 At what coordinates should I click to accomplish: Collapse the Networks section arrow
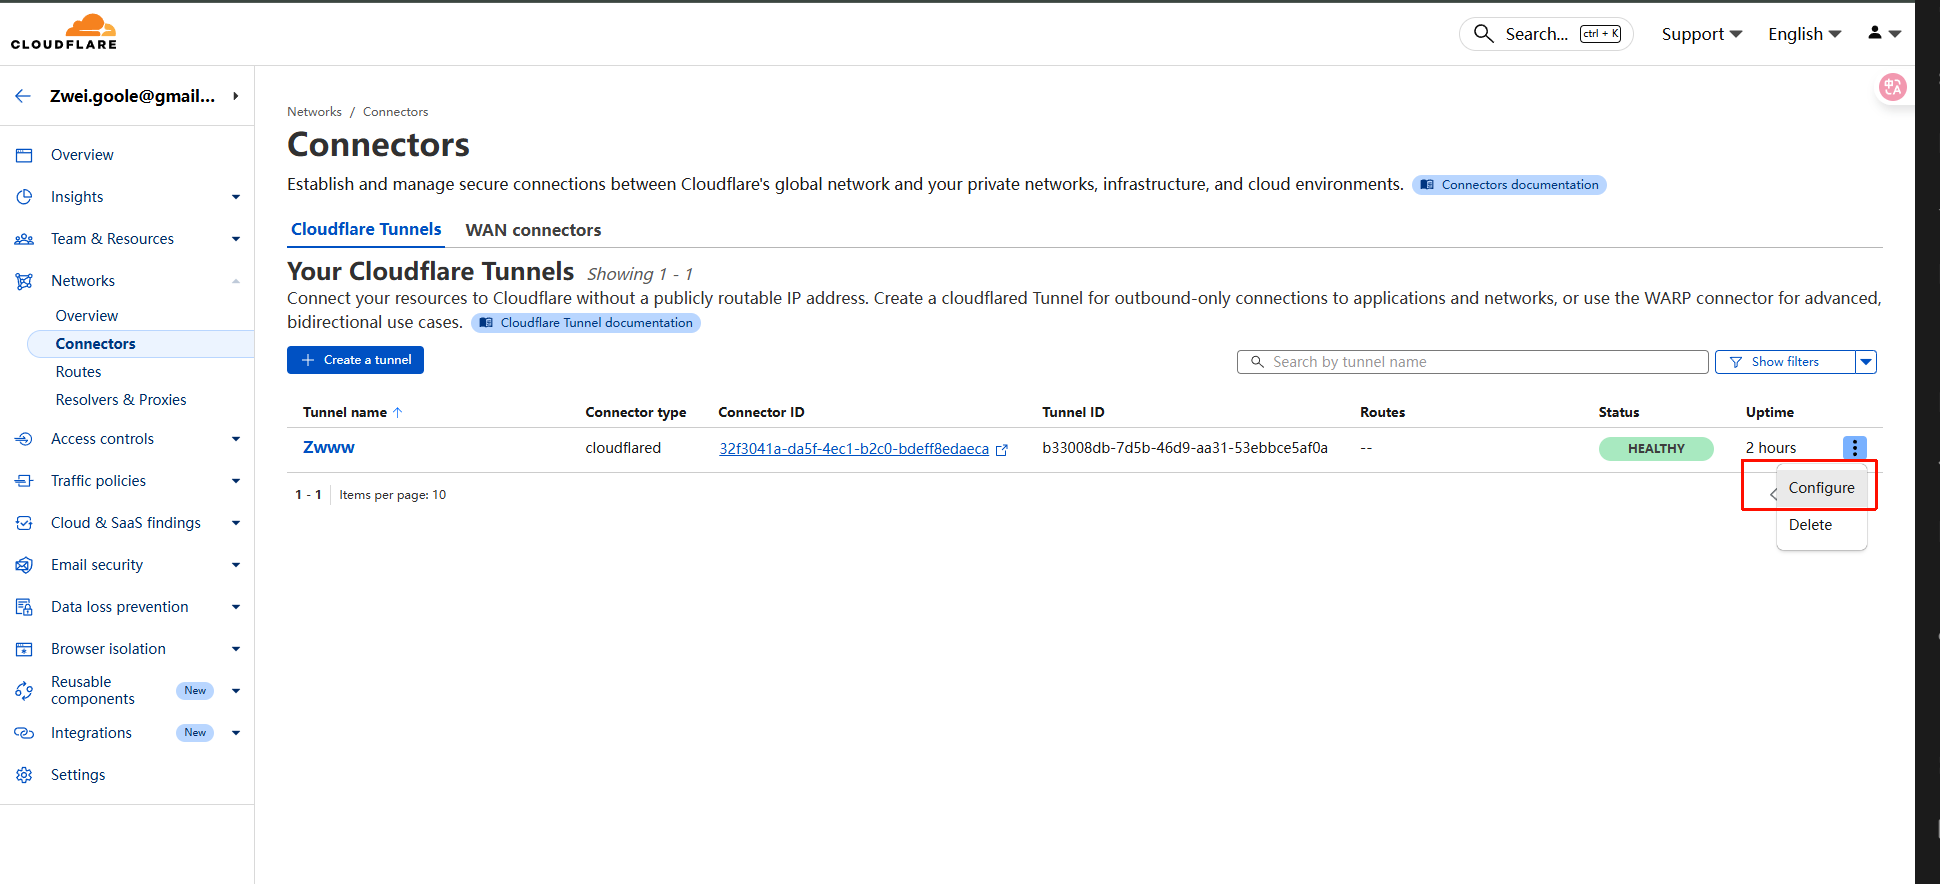(236, 281)
